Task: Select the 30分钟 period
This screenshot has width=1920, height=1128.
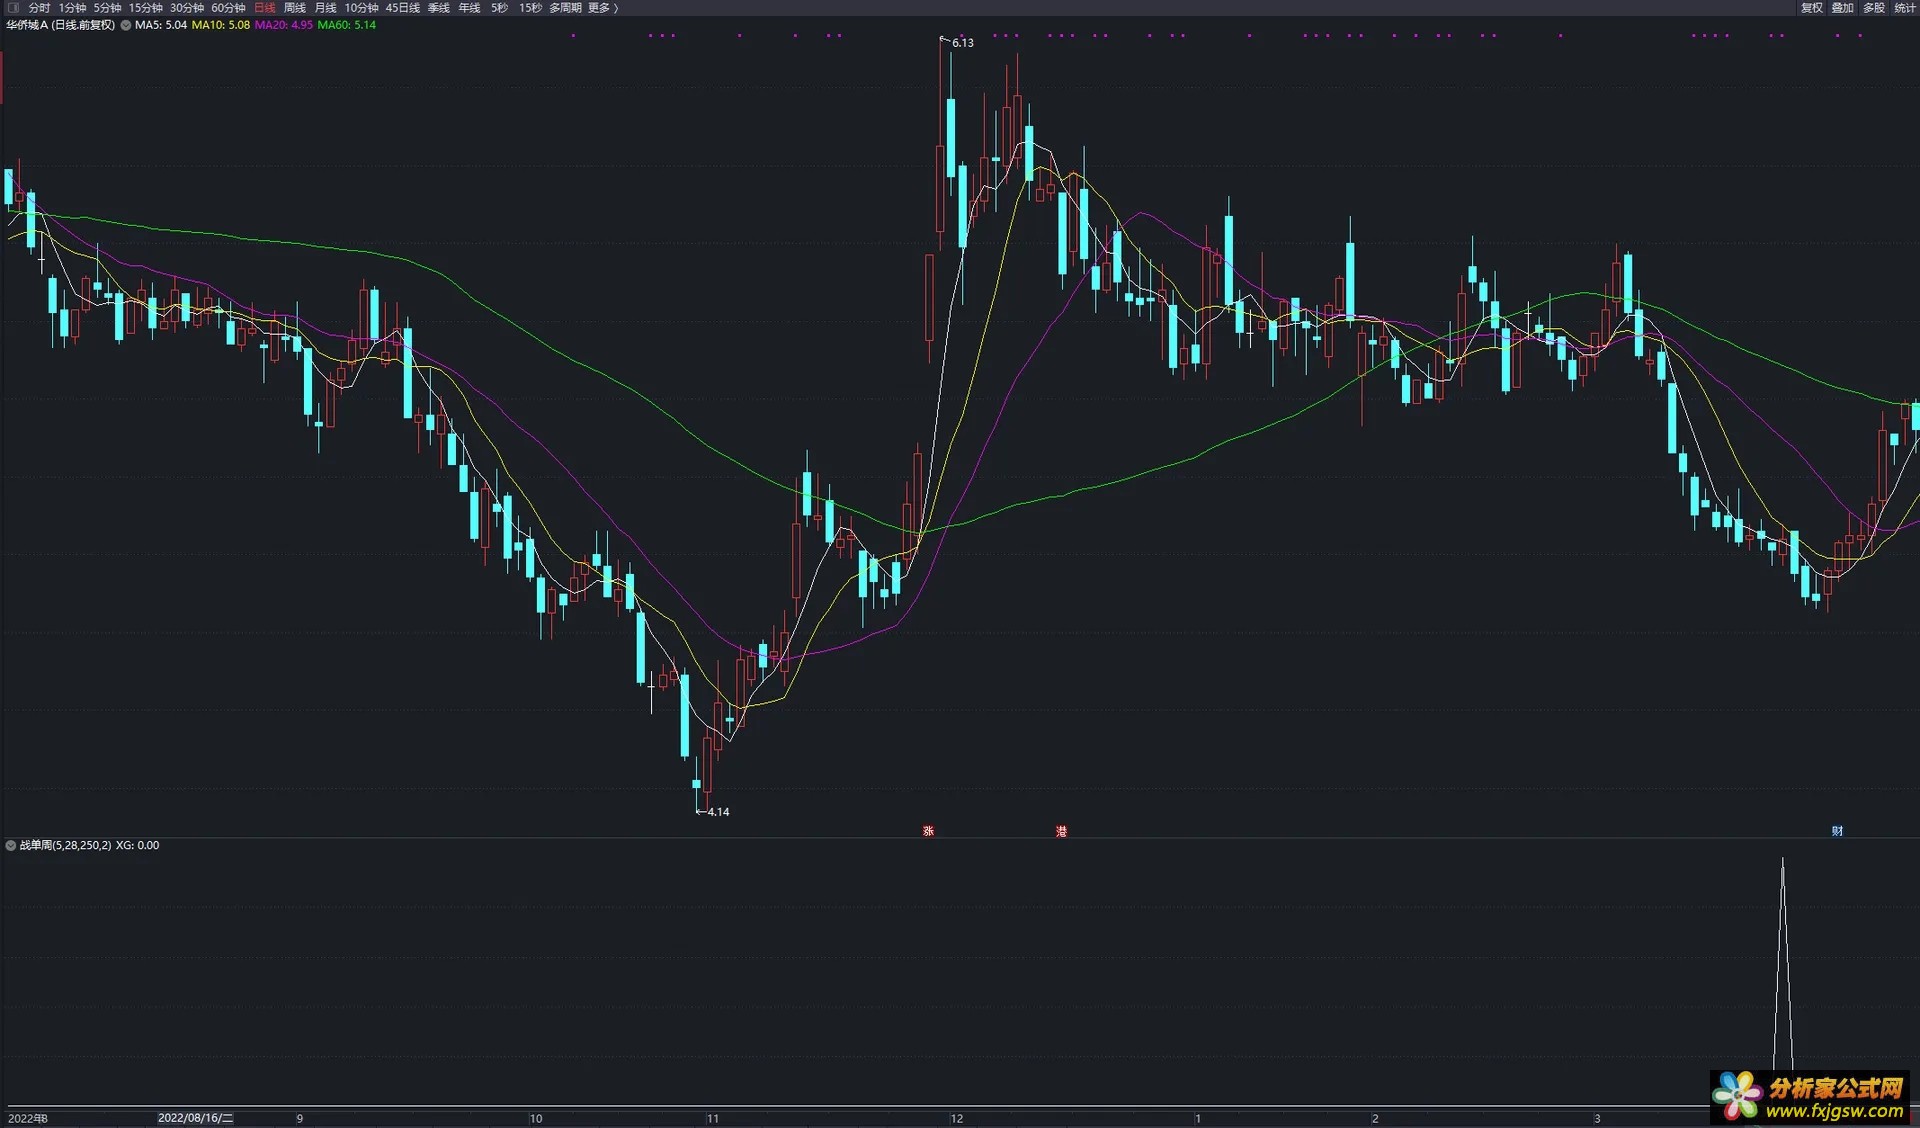Action: click(187, 8)
